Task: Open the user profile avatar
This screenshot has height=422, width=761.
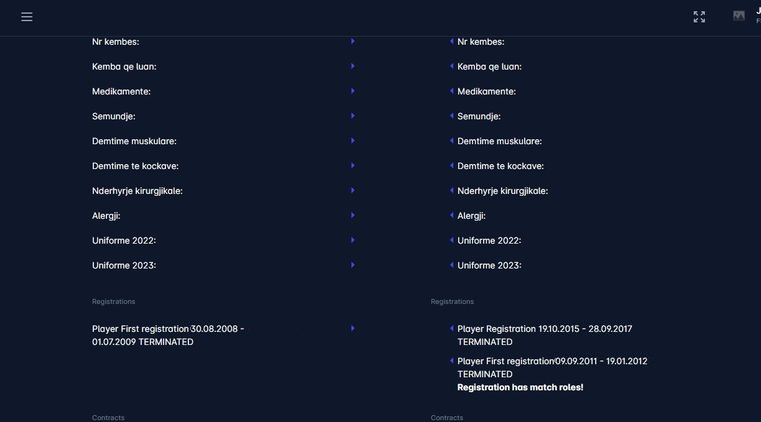Action: coord(739,16)
